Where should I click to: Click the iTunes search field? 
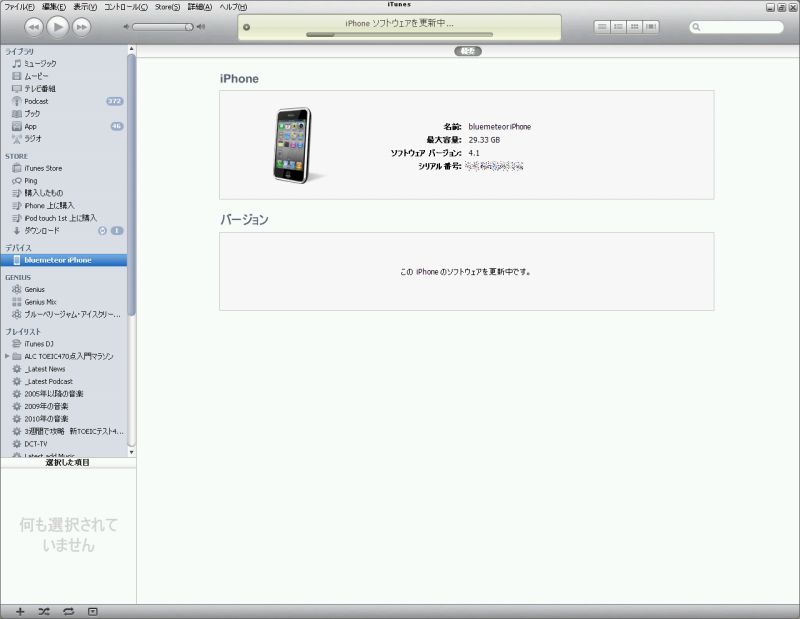(737, 27)
